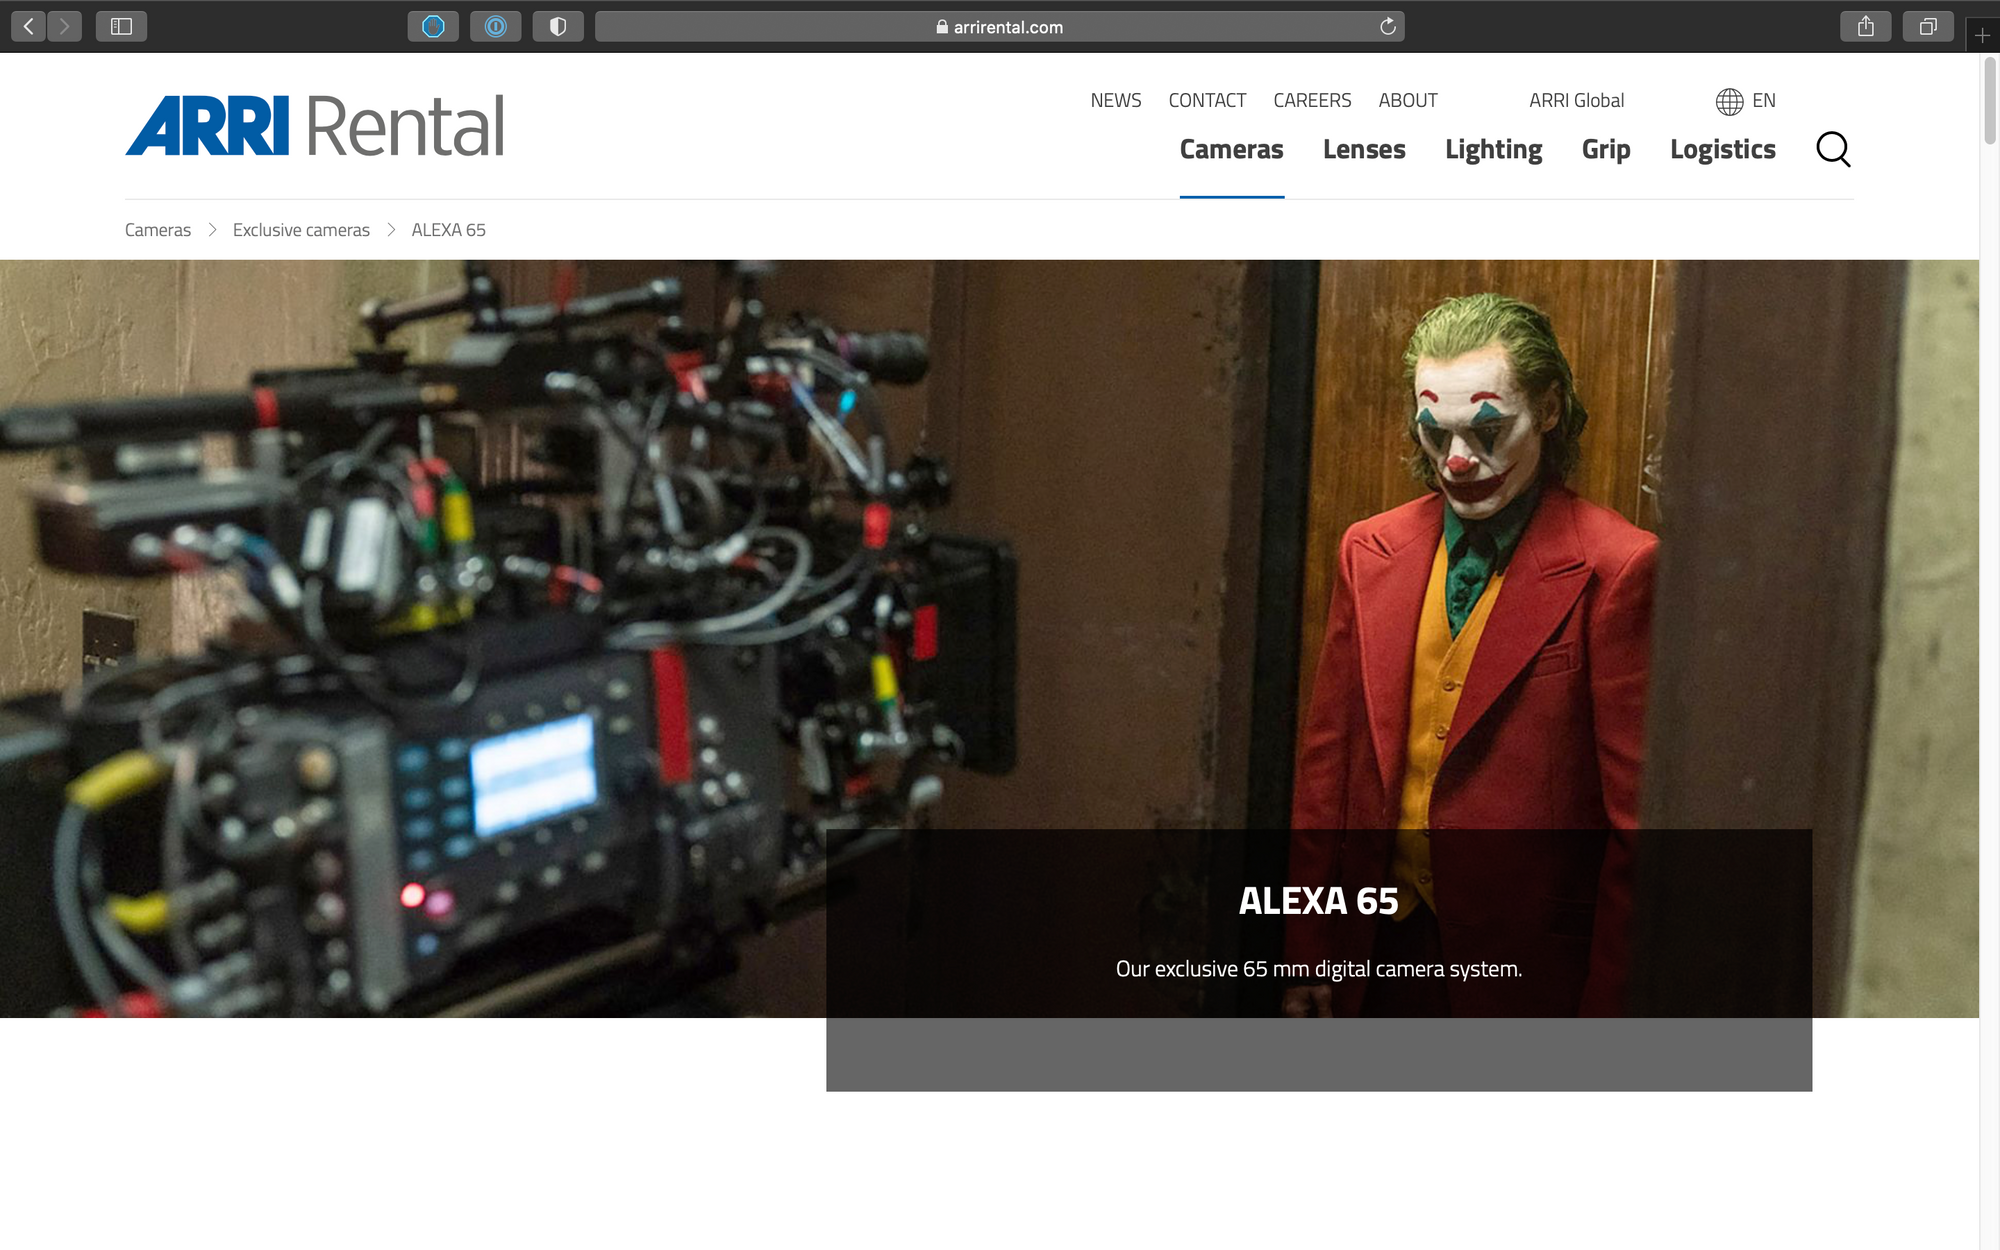Go to ARRI Global
Screen dimensions: 2000x1250
pos(1576,101)
